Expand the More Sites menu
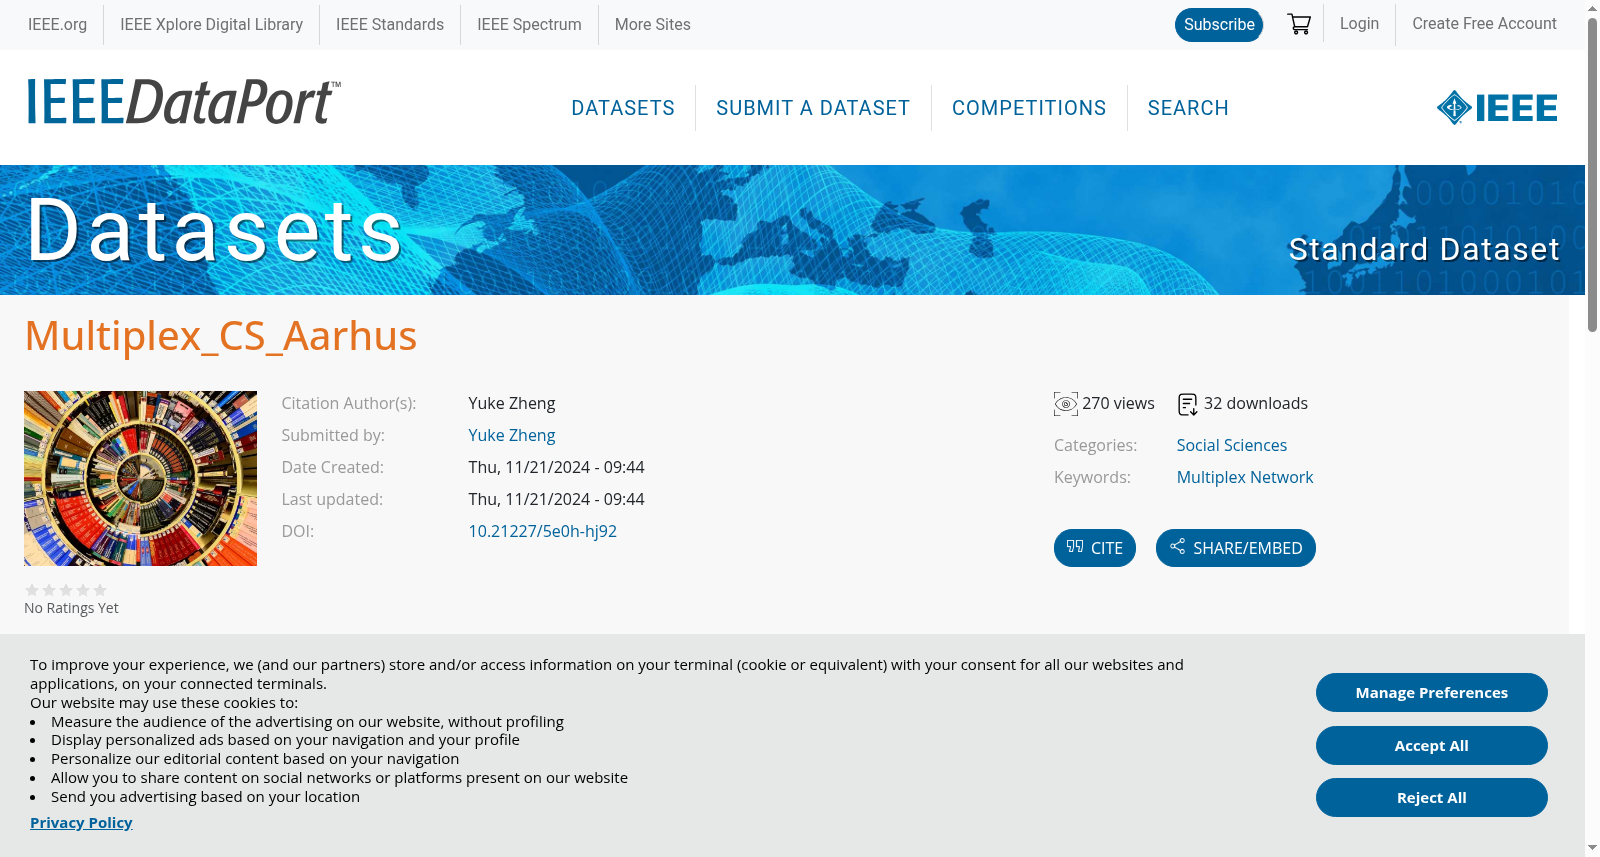Image resolution: width=1600 pixels, height=857 pixels. (652, 24)
